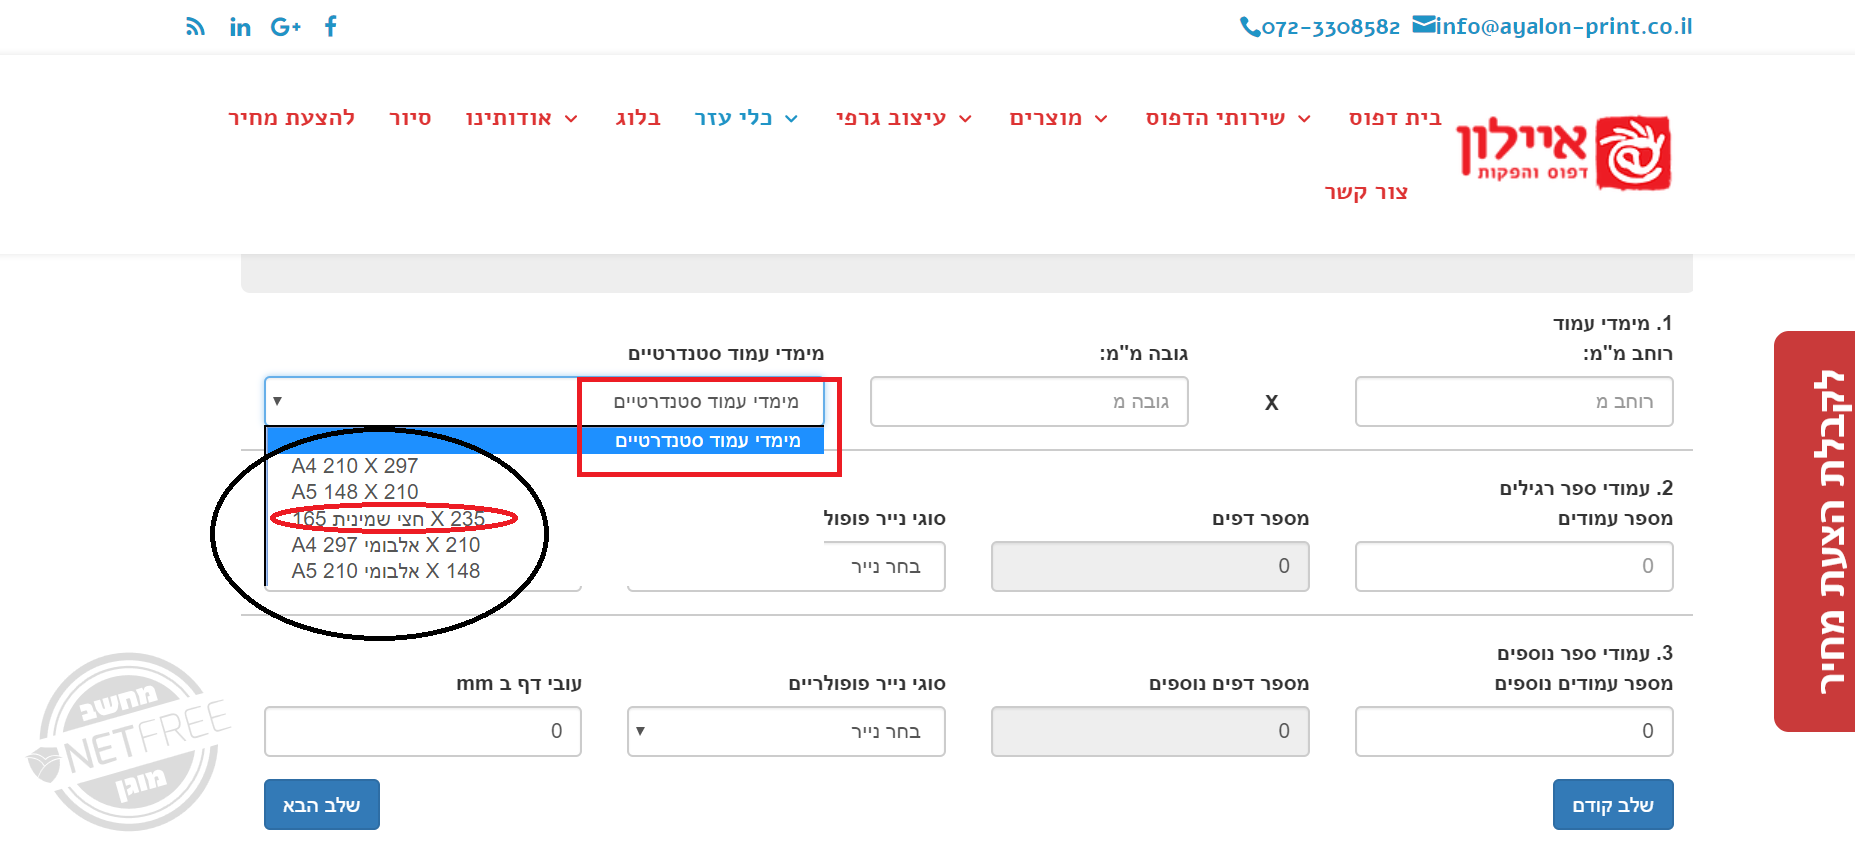Open the 'להצעת מחיר' menu item
The width and height of the screenshot is (1855, 867).
pos(291,118)
